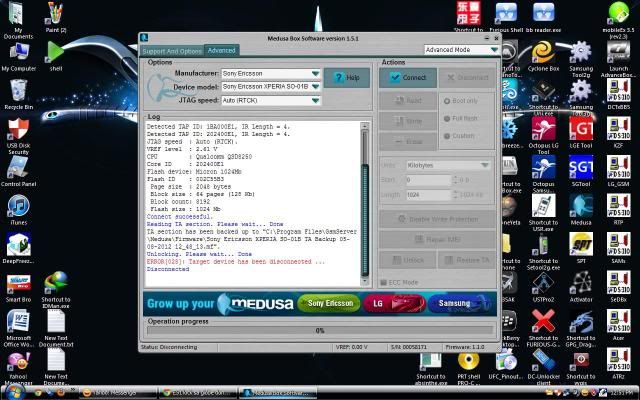640x400 pixels.
Task: Click the Disable Write Protection button
Action: [438, 219]
